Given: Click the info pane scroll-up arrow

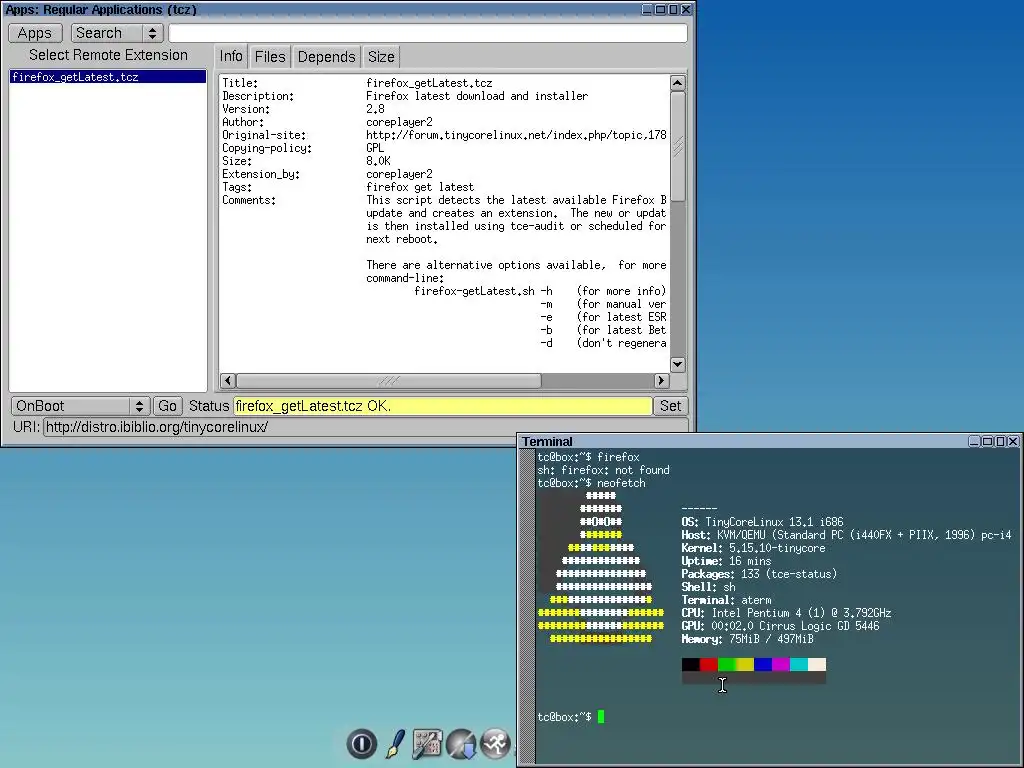Looking at the screenshot, I should (678, 83).
